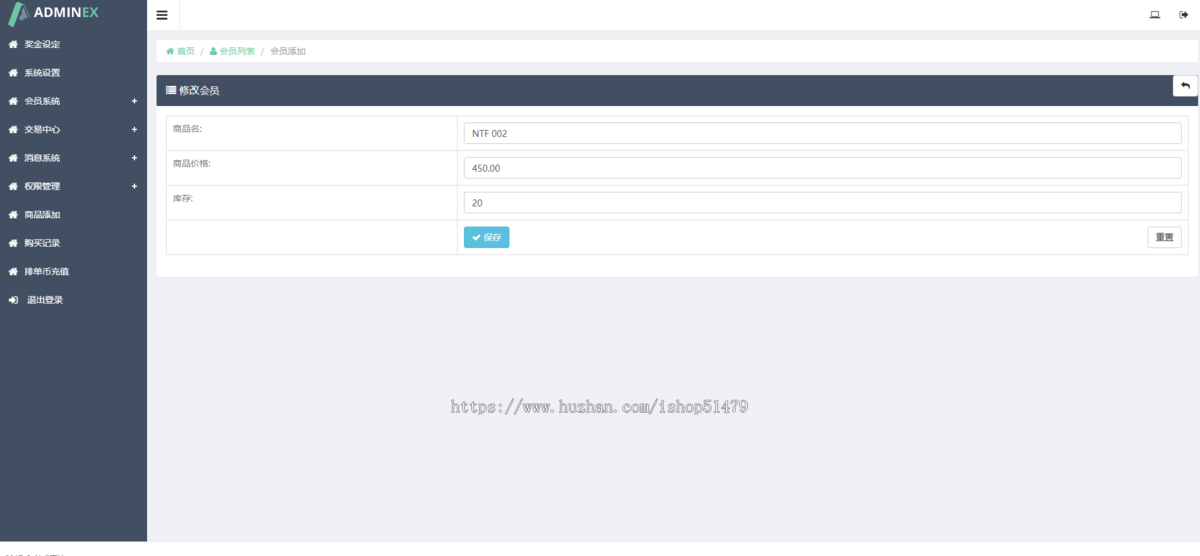Click the laptop icon in the top bar
Viewport: 1200px width, 556px height.
point(1155,15)
